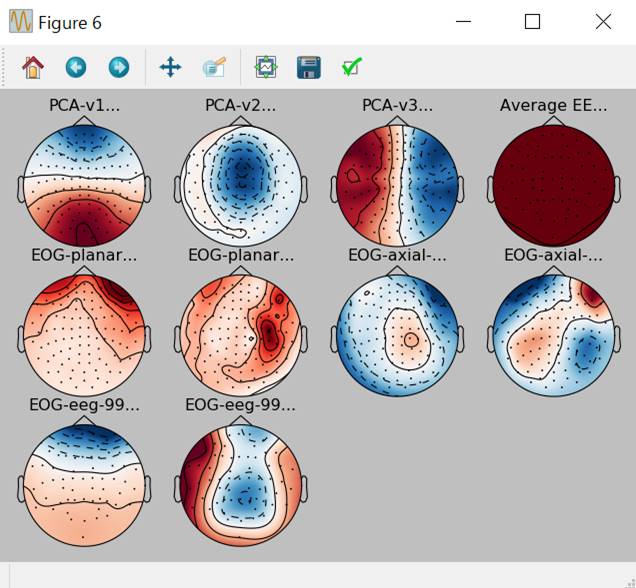
Task: Activate the Pan axes tool
Action: (x=170, y=68)
